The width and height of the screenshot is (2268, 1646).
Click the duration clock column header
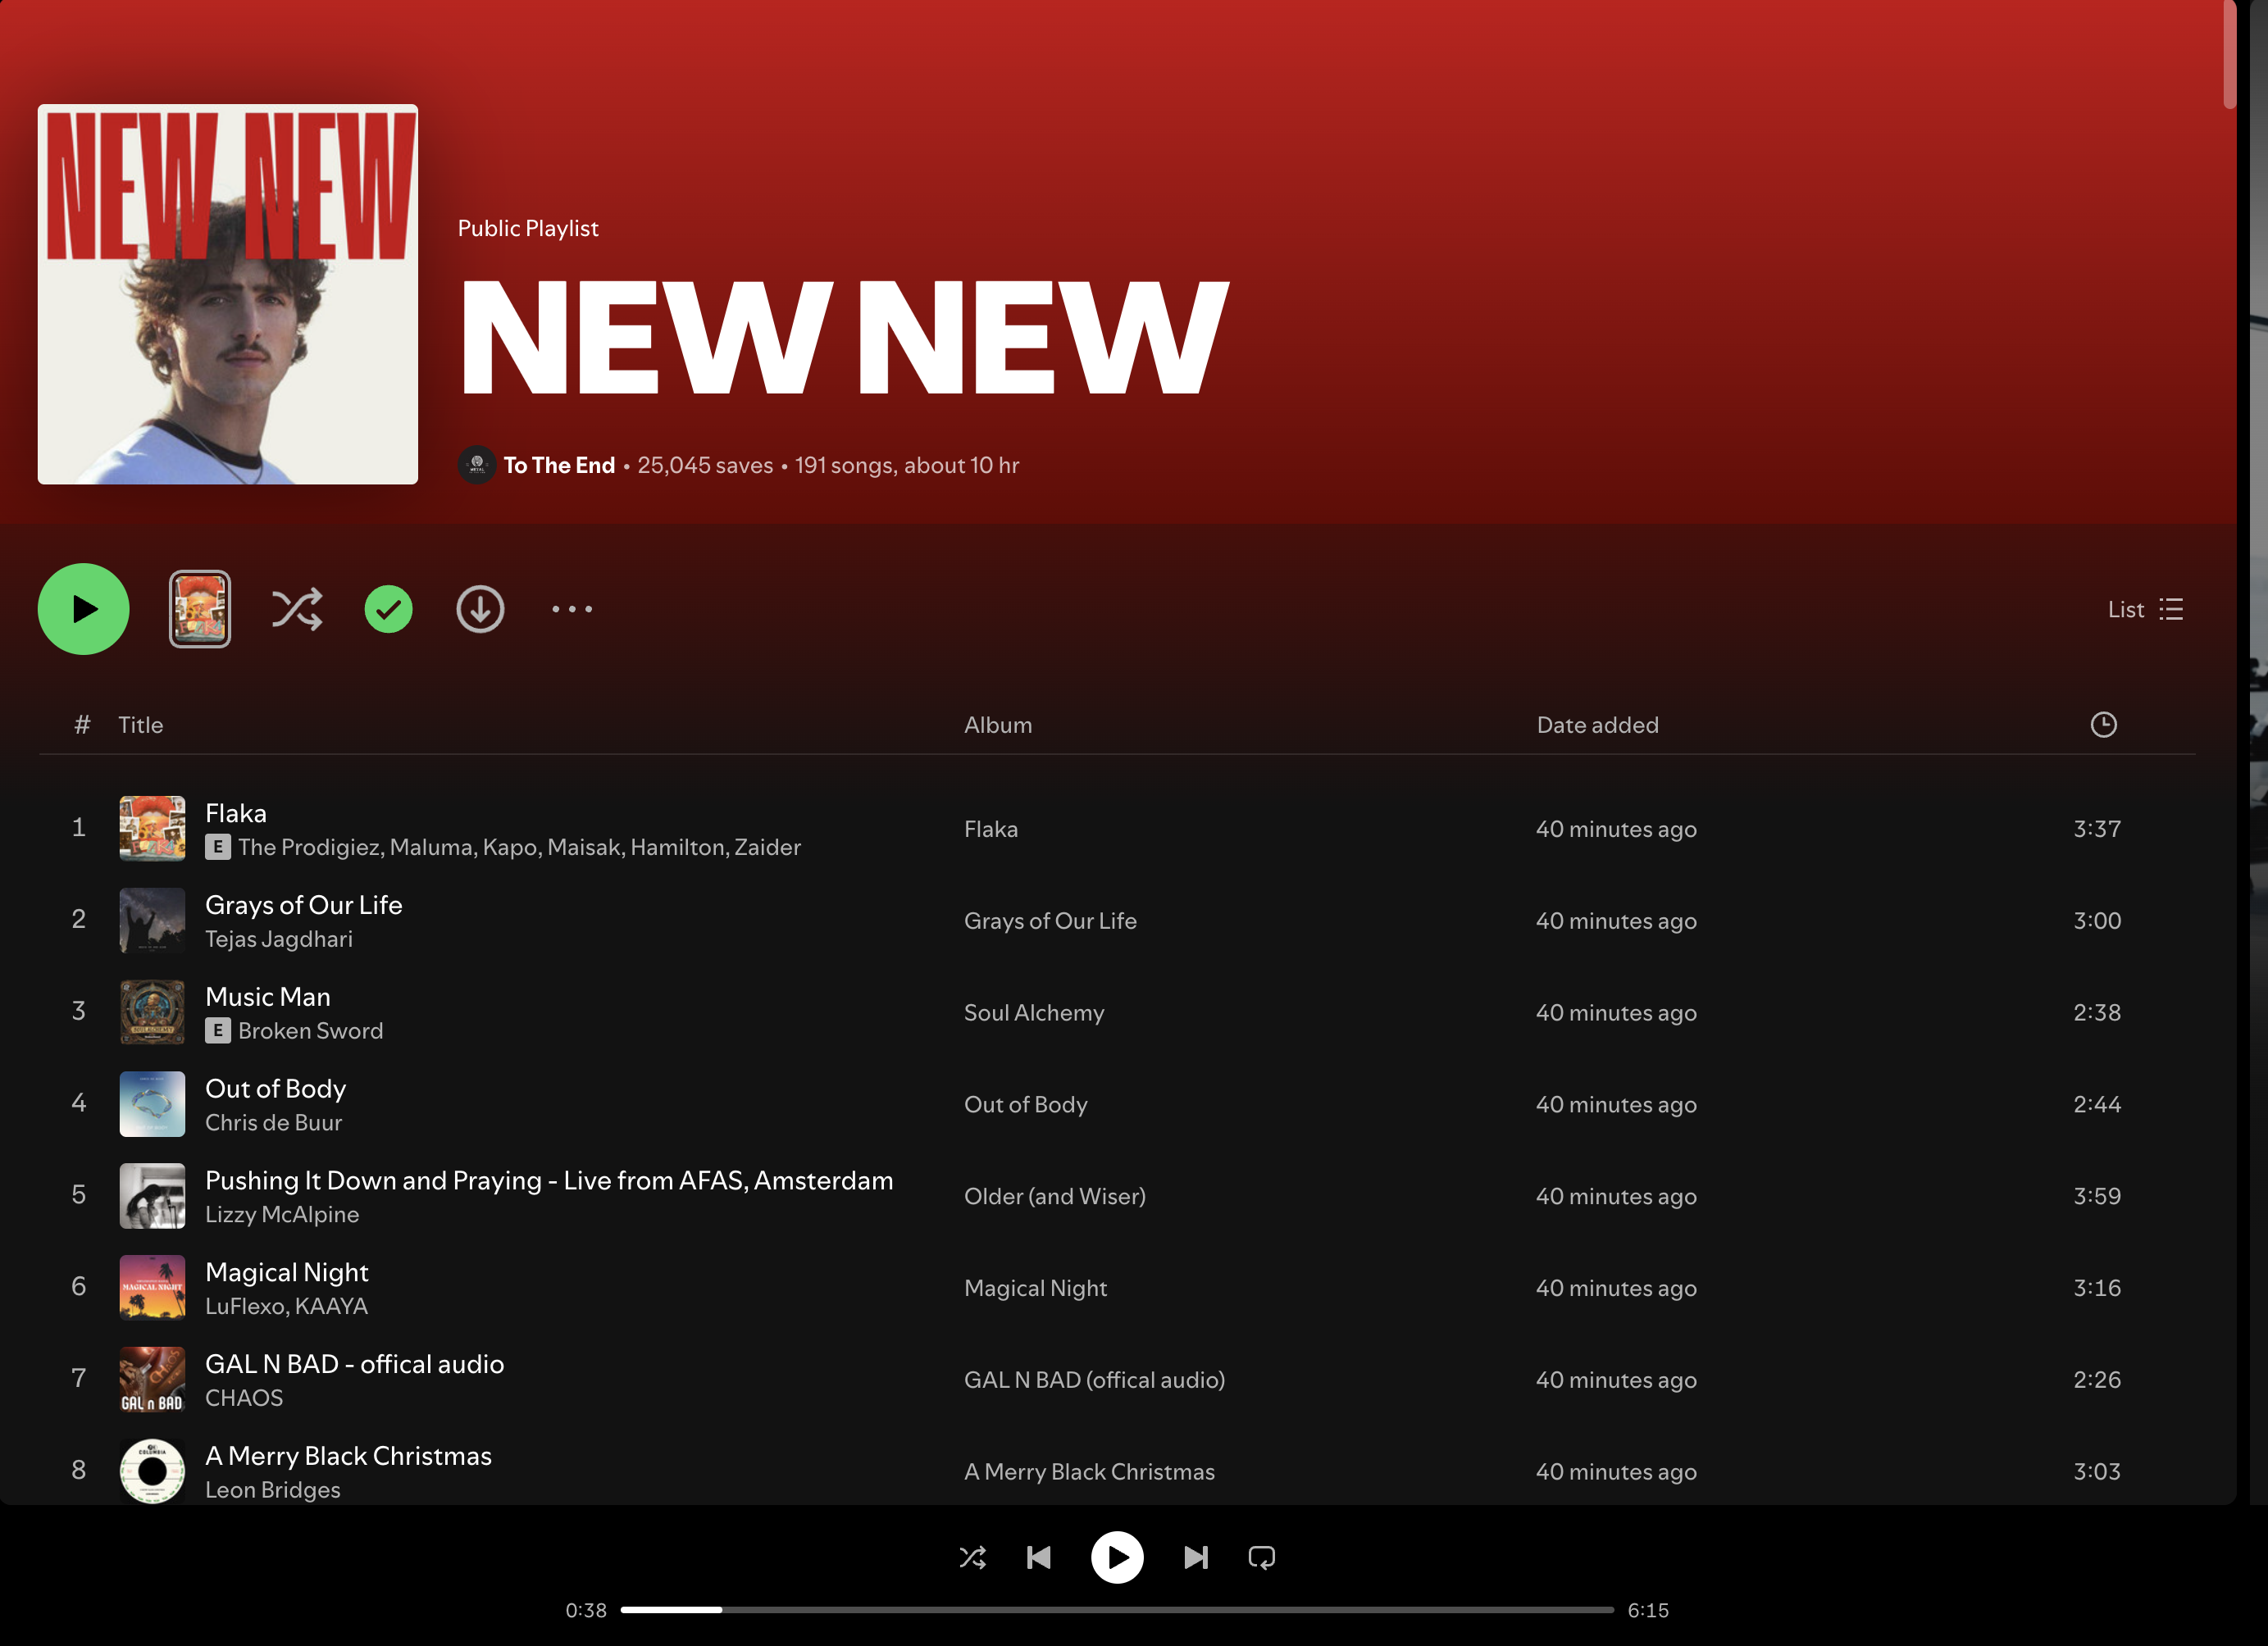(x=2103, y=725)
